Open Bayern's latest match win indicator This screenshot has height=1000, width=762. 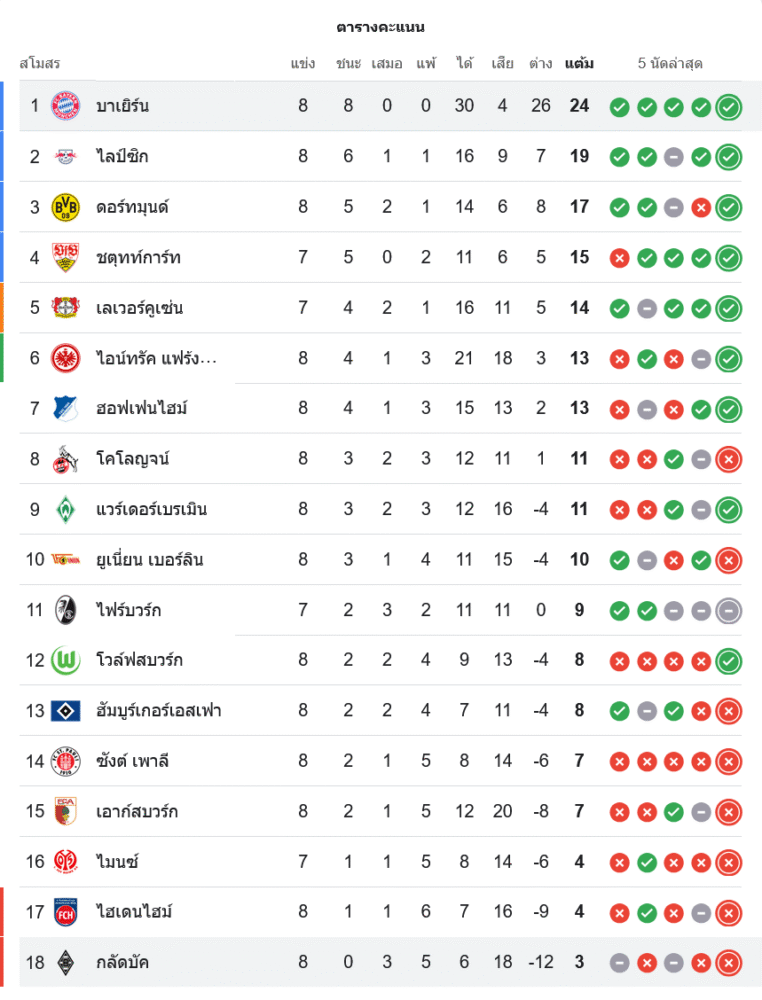tap(729, 106)
